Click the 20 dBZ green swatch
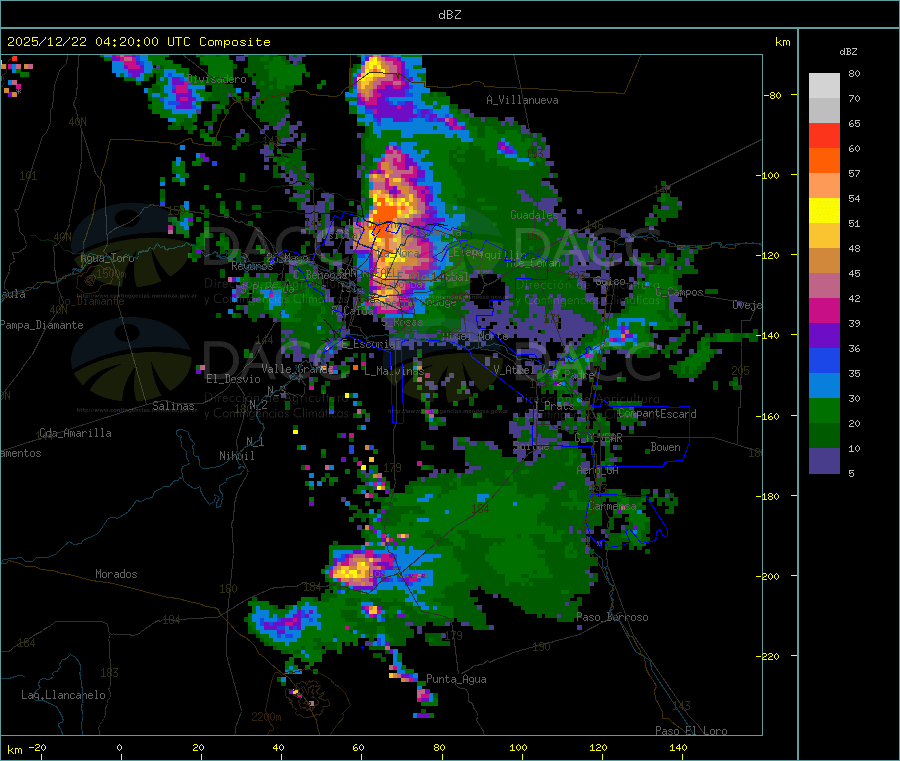This screenshot has height=761, width=900. point(824,411)
